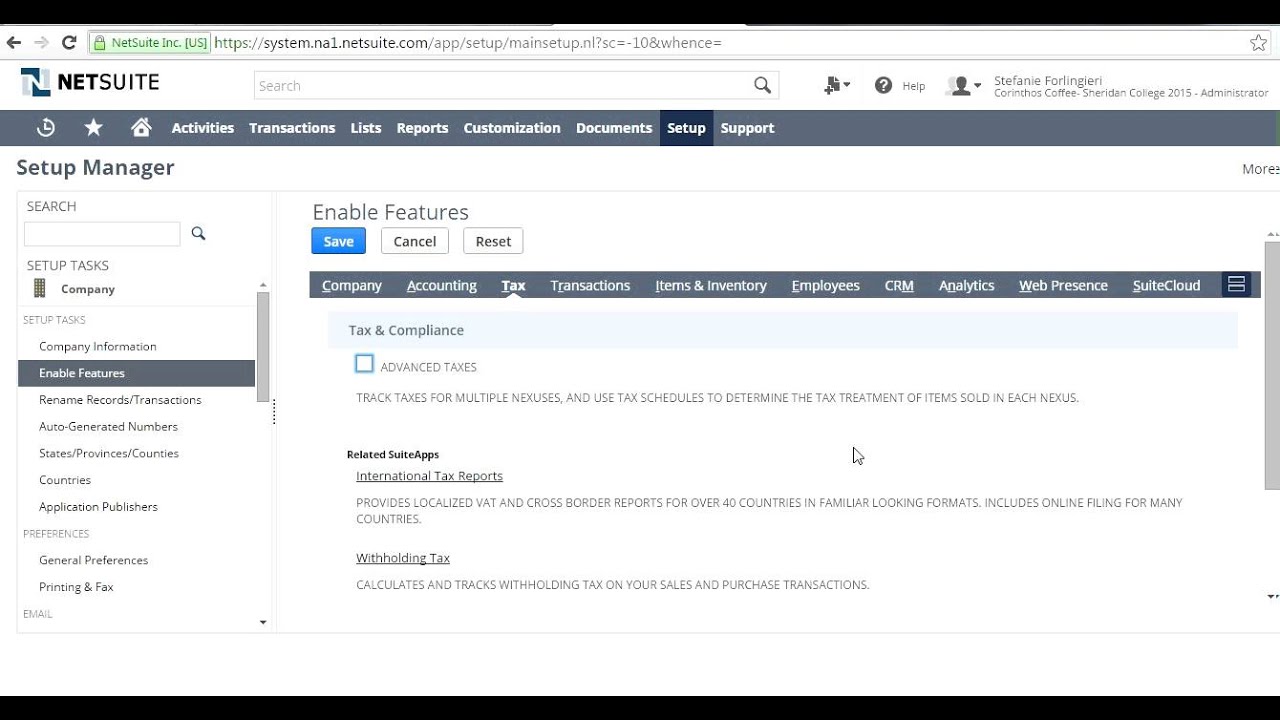Open the Reports menu
The height and width of the screenshot is (720, 1280).
pos(422,128)
